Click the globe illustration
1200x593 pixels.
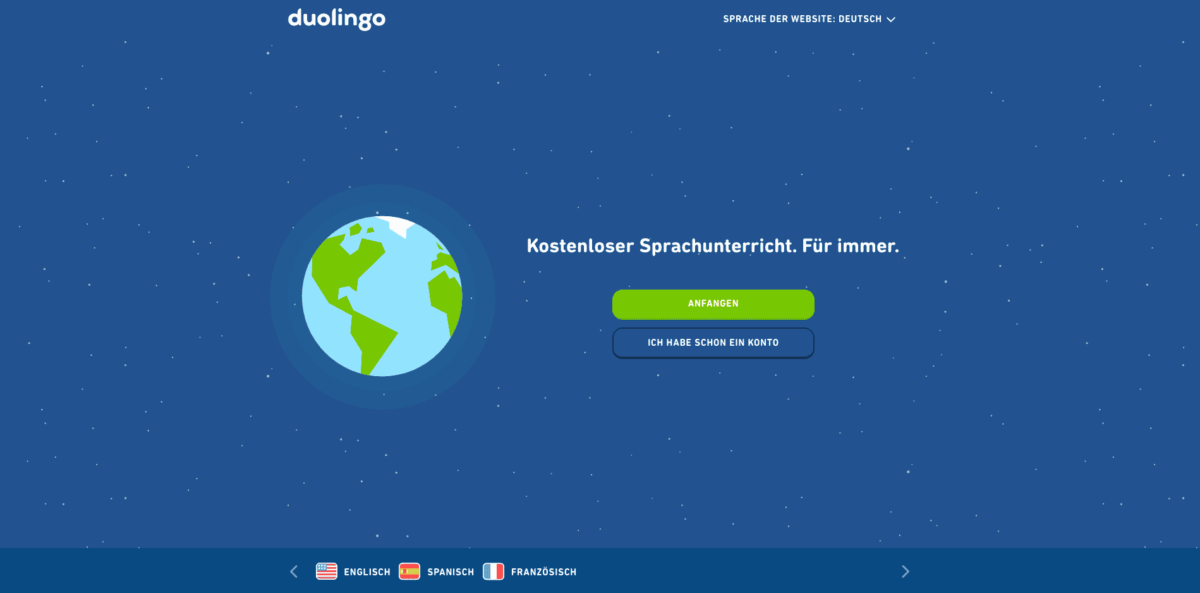click(382, 296)
